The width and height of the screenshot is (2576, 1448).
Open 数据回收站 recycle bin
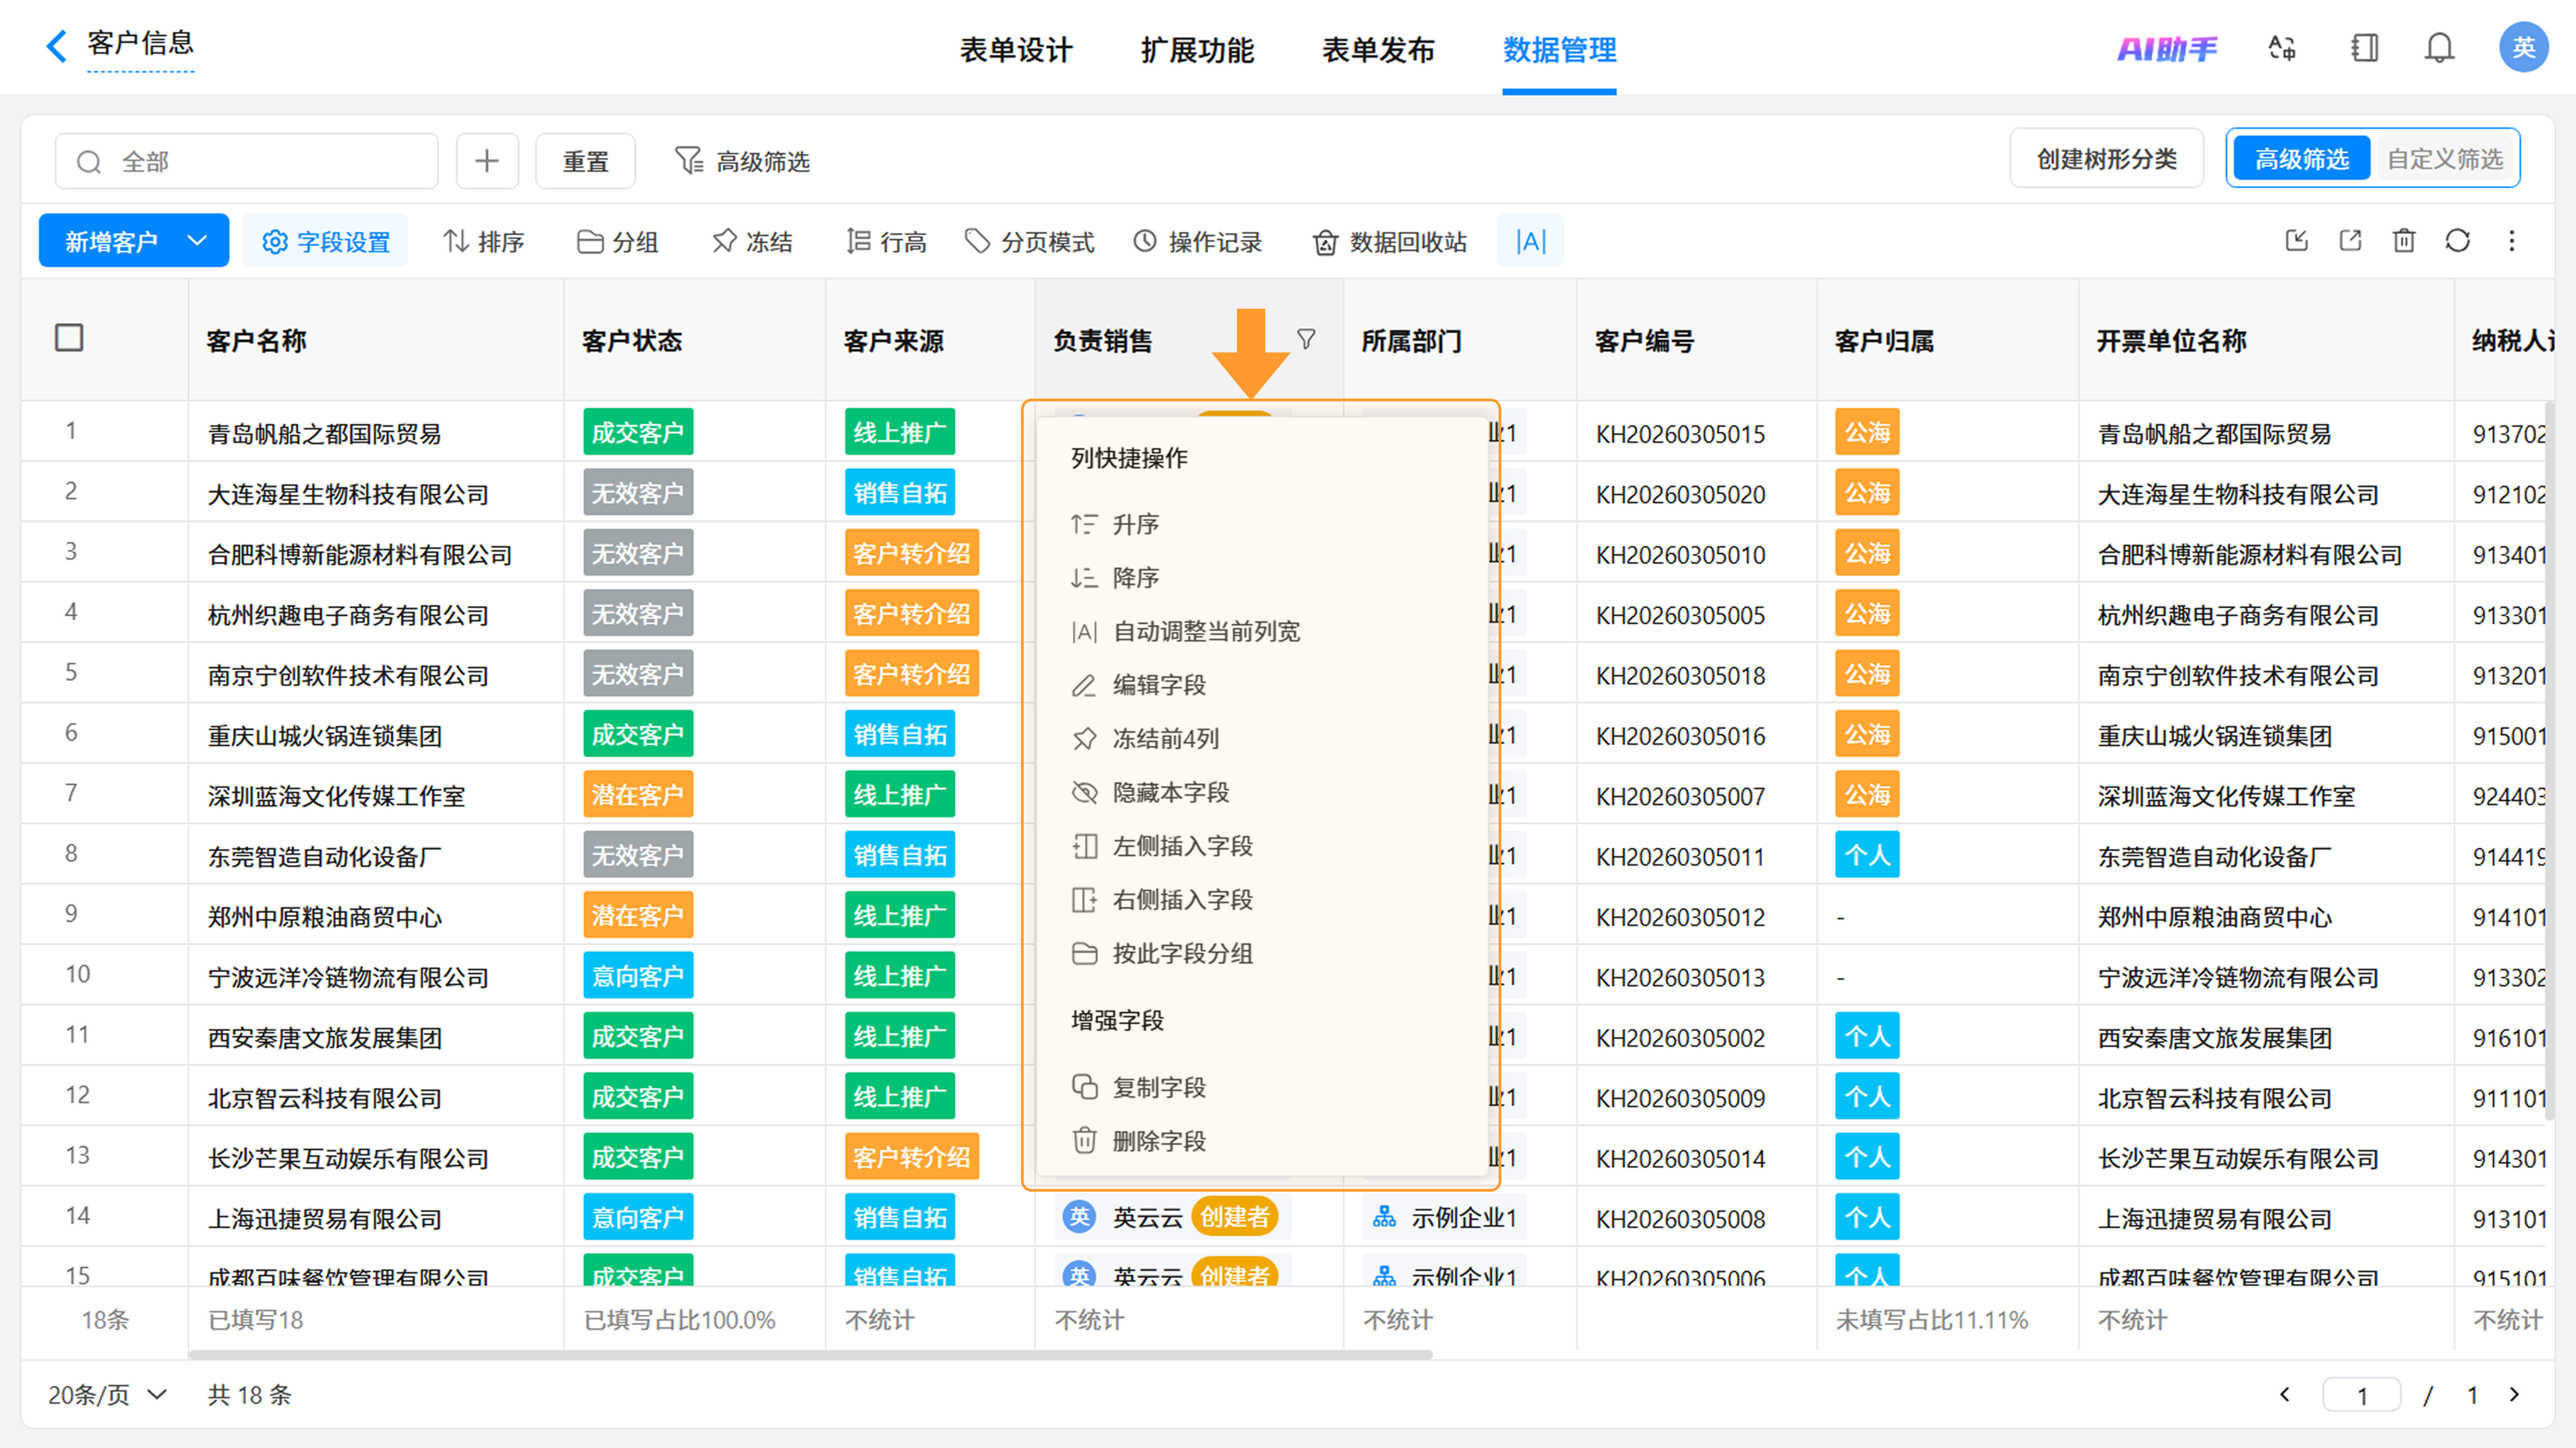1390,241
